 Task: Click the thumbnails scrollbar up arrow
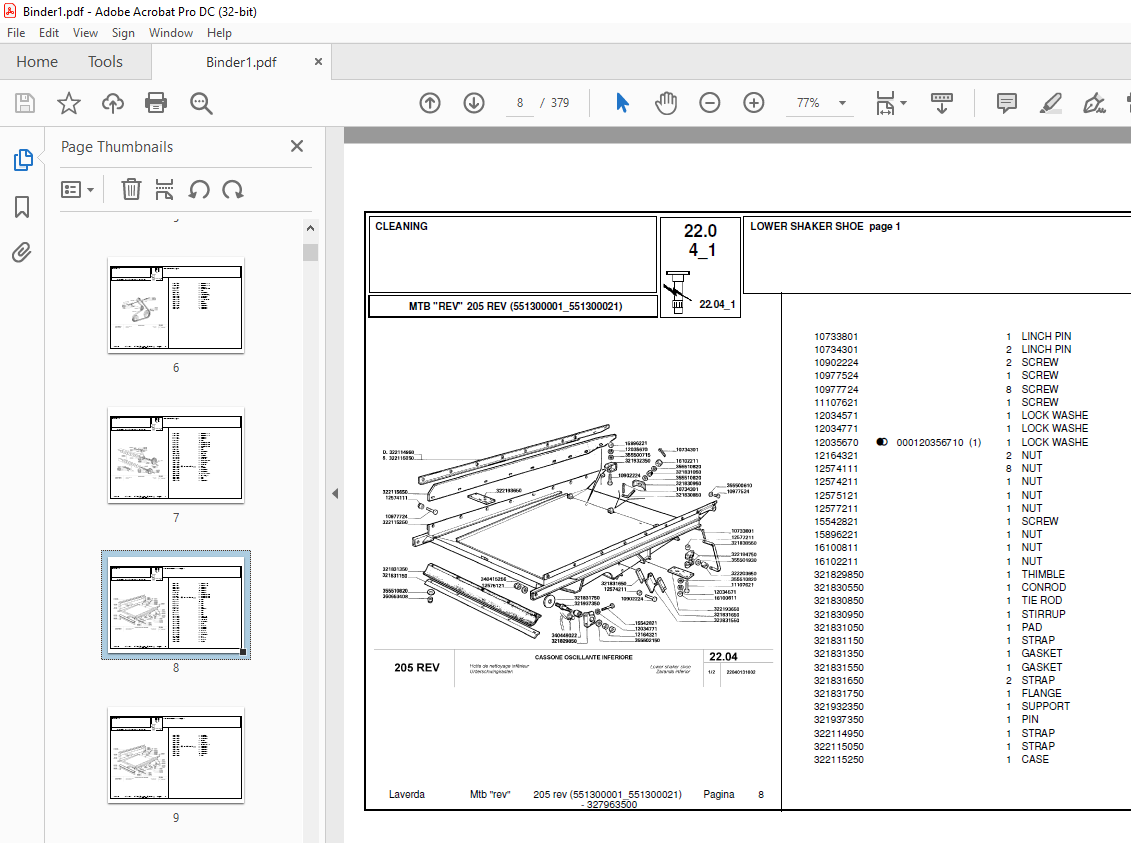tap(310, 228)
